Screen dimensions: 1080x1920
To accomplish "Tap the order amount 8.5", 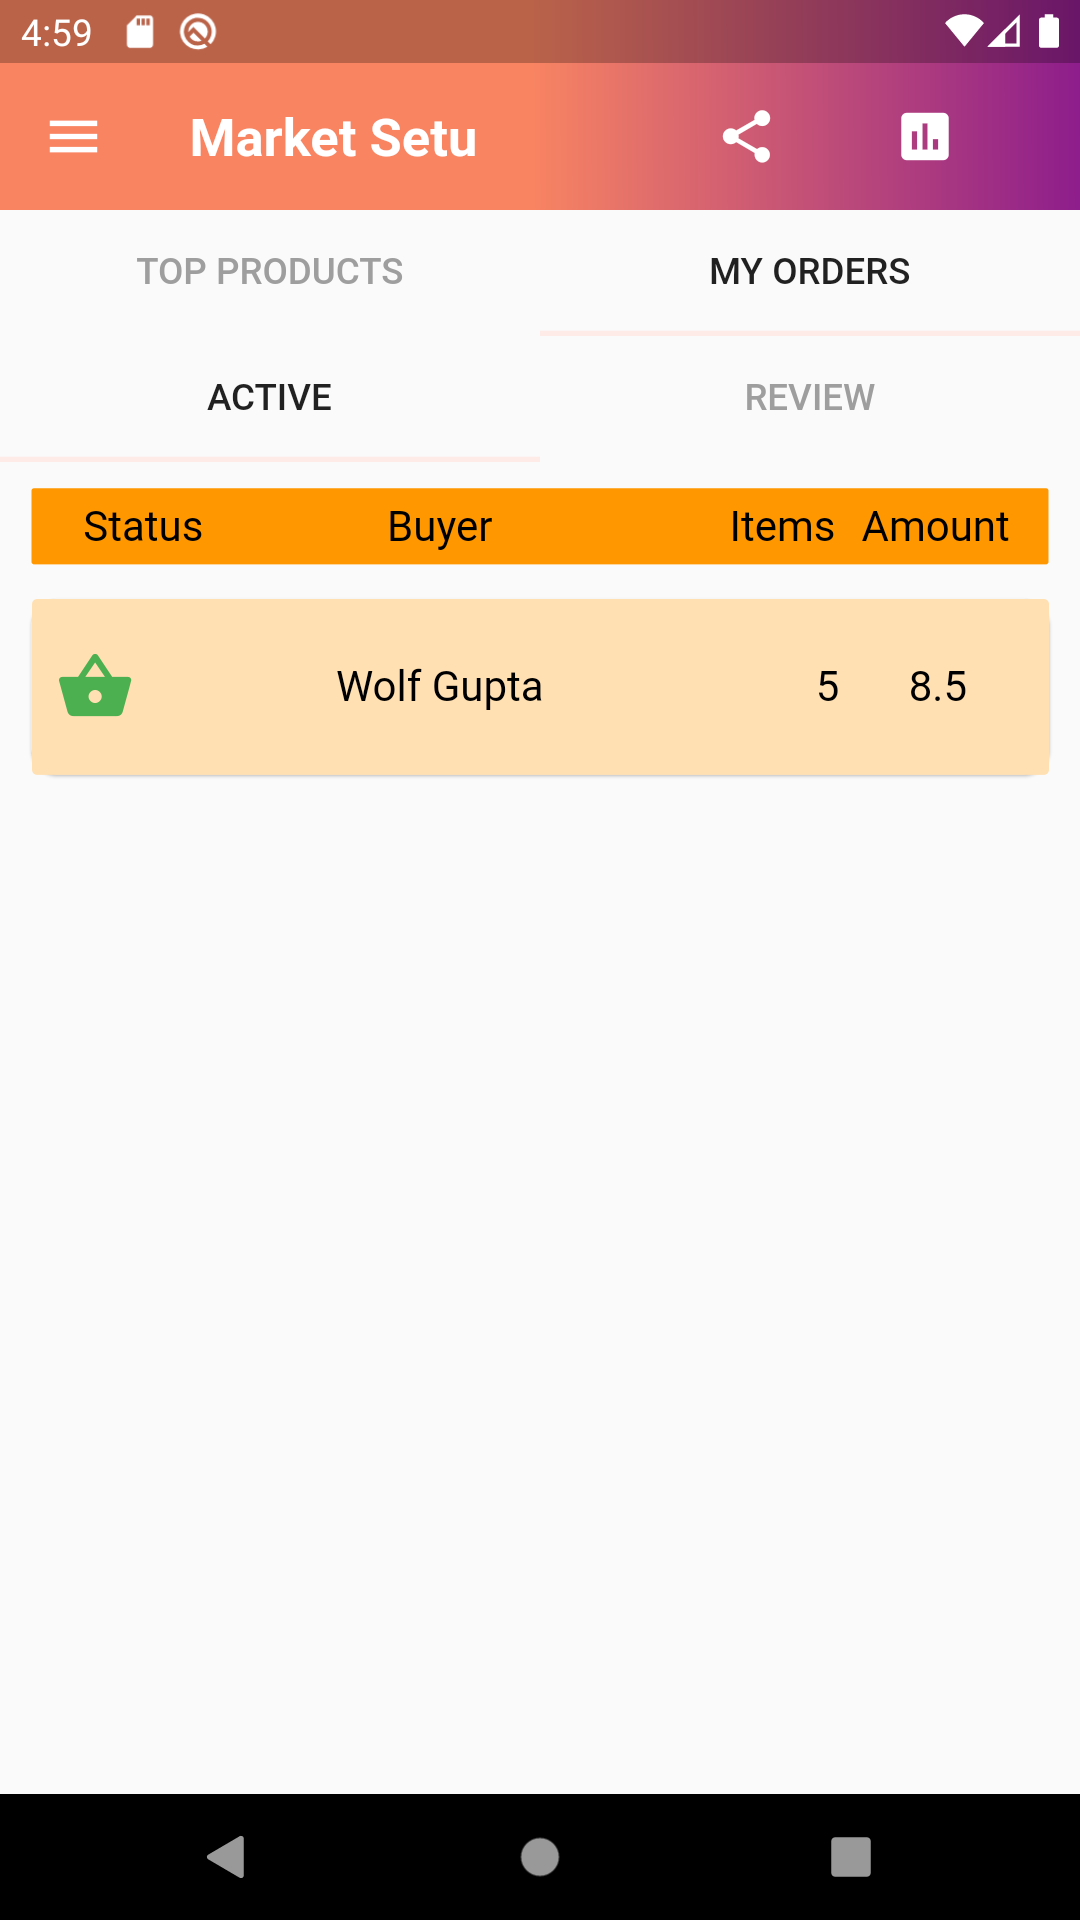I will 938,687.
